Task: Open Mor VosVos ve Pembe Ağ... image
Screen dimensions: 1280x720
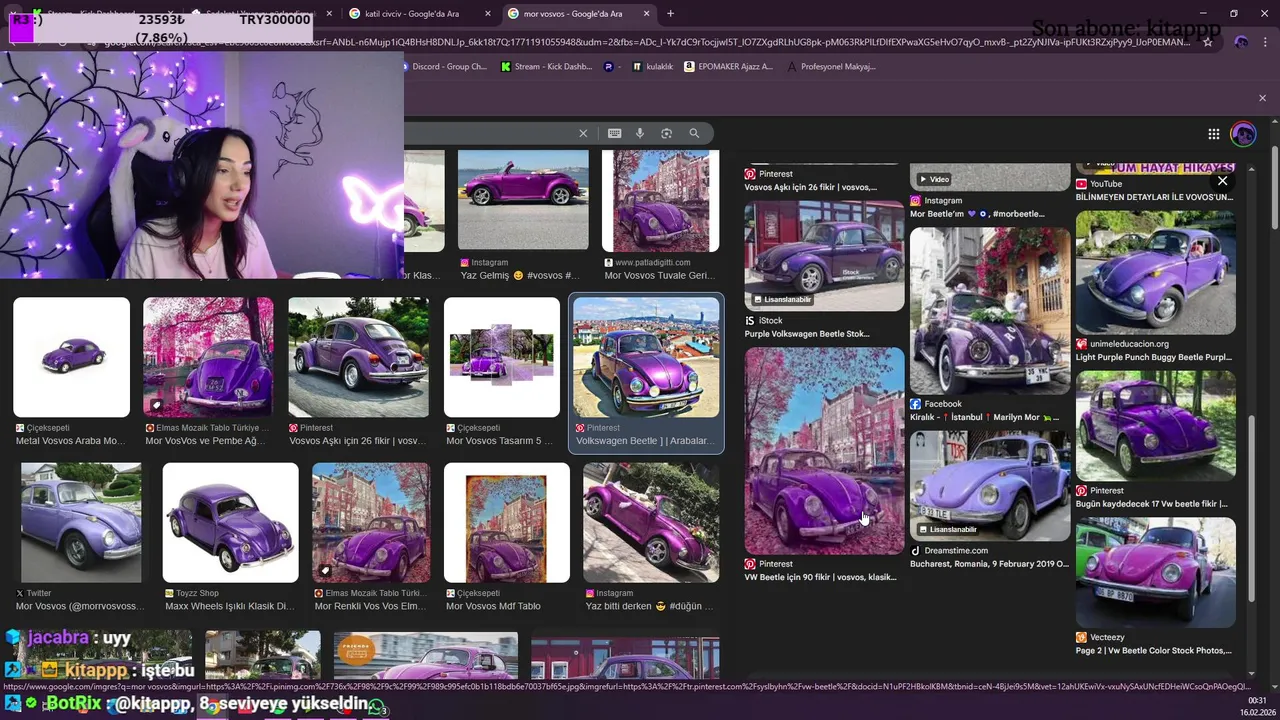Action: (208, 357)
